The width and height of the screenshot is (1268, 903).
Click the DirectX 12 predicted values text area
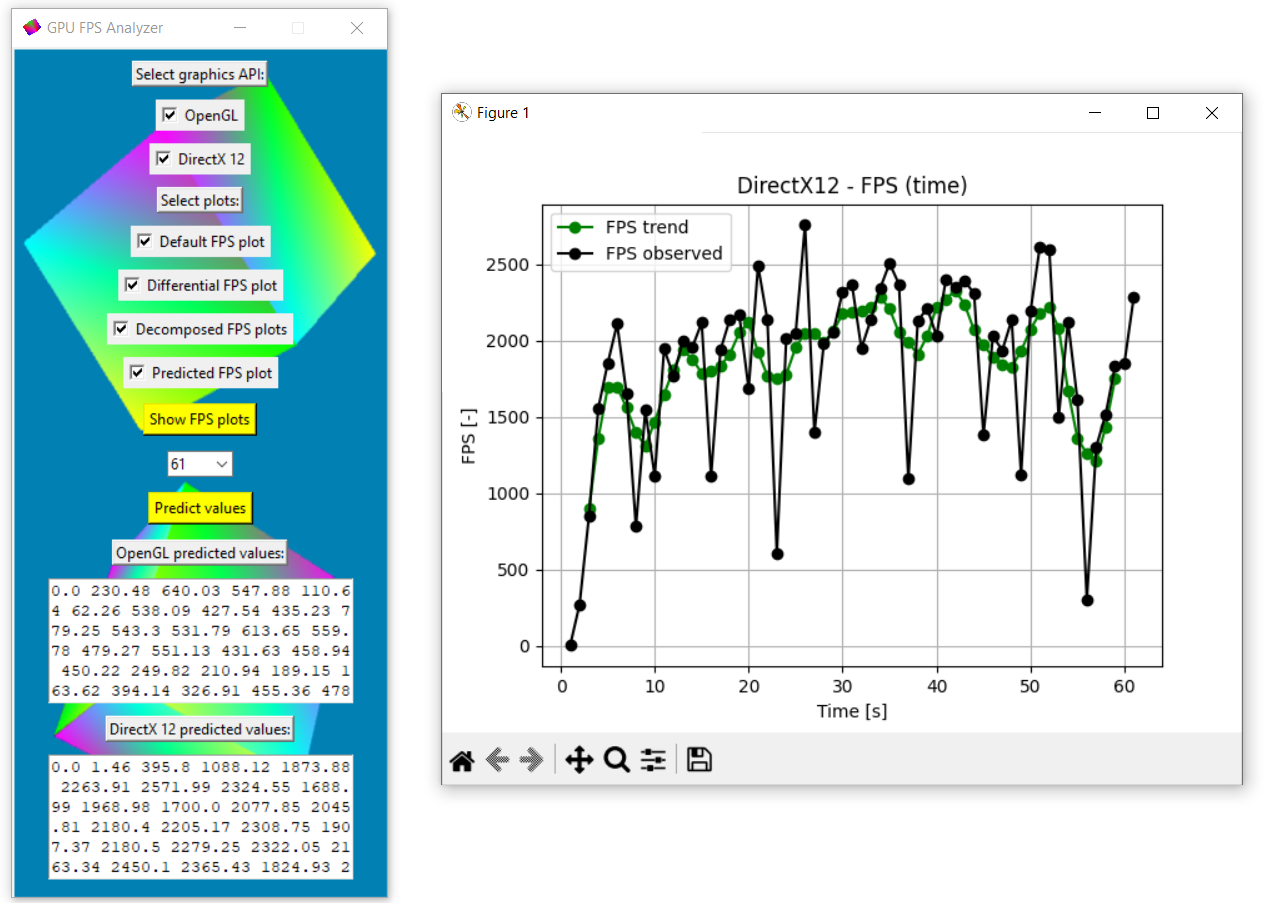pyautogui.click(x=199, y=820)
